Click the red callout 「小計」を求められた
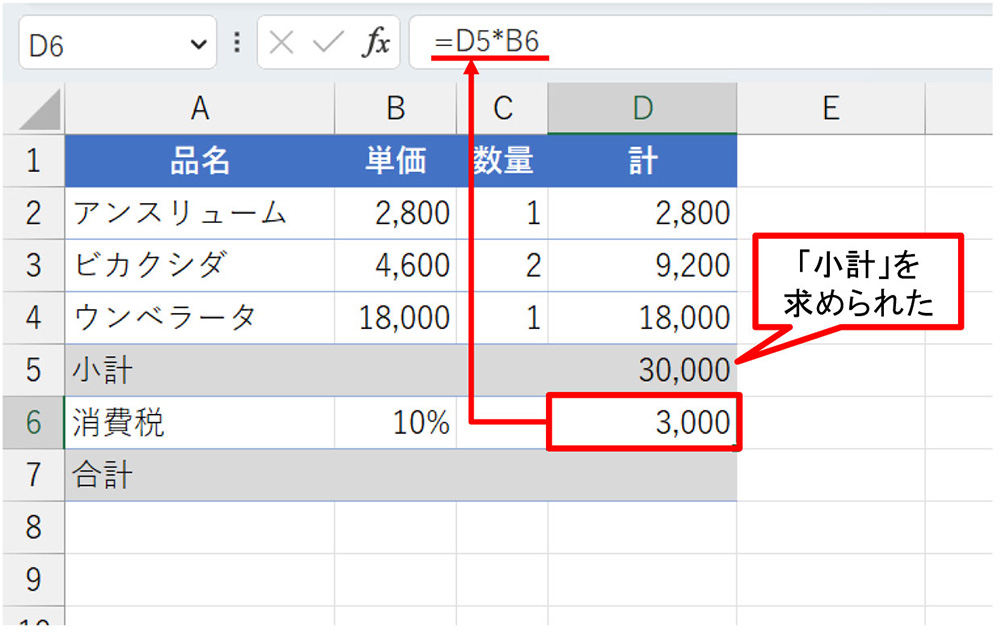1000x642 pixels. (857, 282)
